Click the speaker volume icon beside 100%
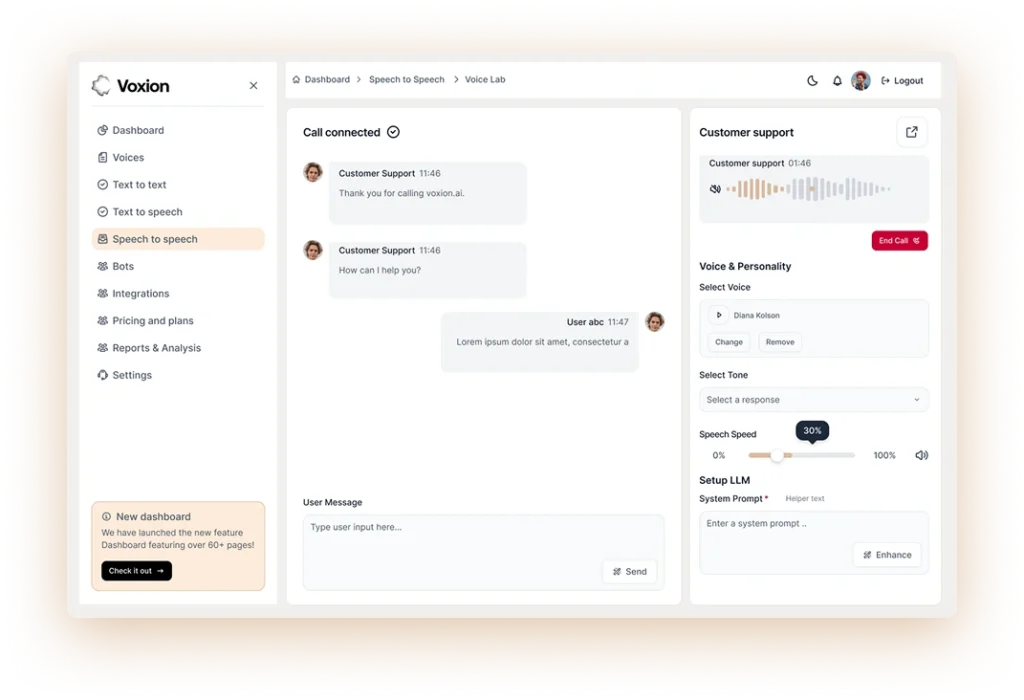Screen dimensions: 1024x700 921,455
